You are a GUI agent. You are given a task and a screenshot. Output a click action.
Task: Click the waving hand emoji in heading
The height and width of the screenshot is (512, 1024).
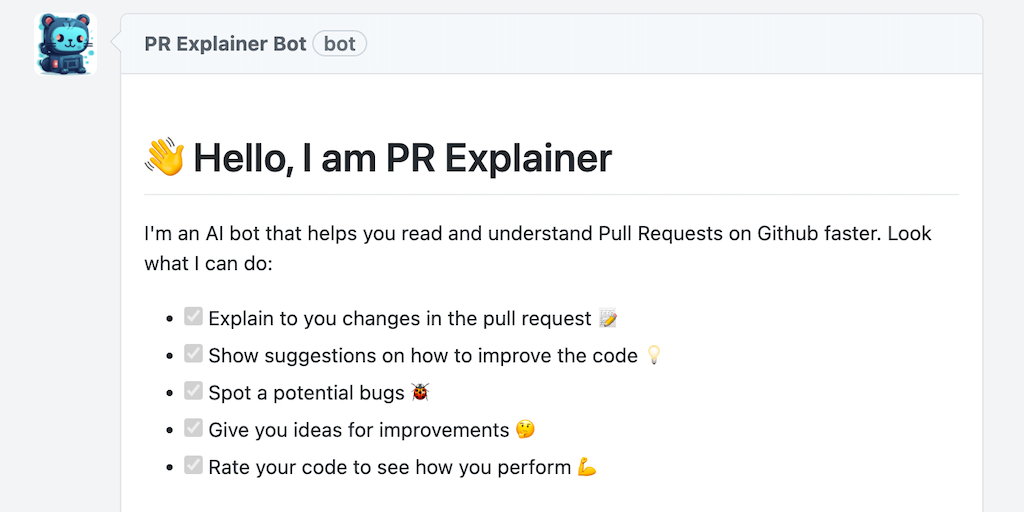tap(165, 158)
